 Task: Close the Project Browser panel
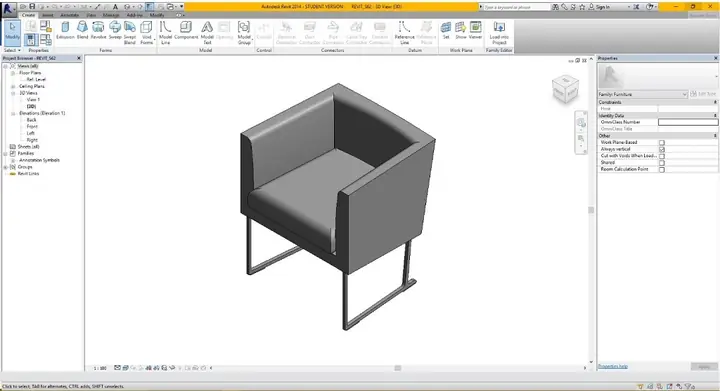coord(79,58)
